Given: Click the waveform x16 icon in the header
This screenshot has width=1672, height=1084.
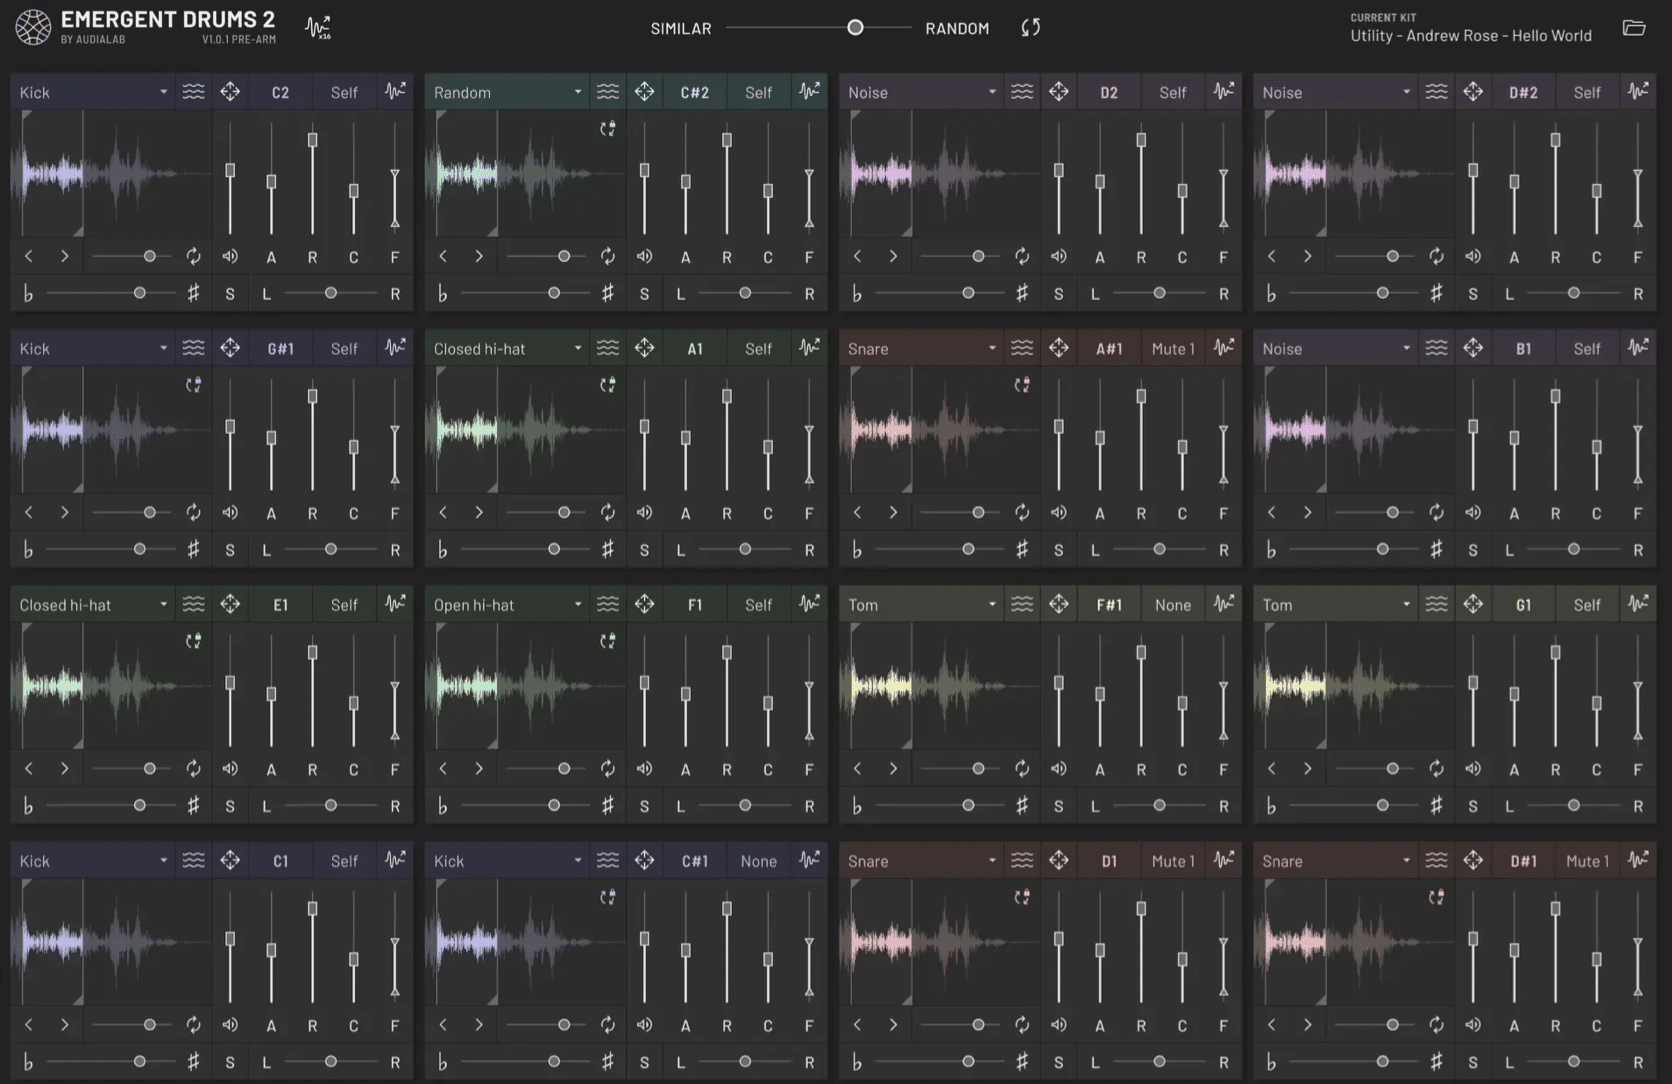Looking at the screenshot, I should [x=318, y=27].
